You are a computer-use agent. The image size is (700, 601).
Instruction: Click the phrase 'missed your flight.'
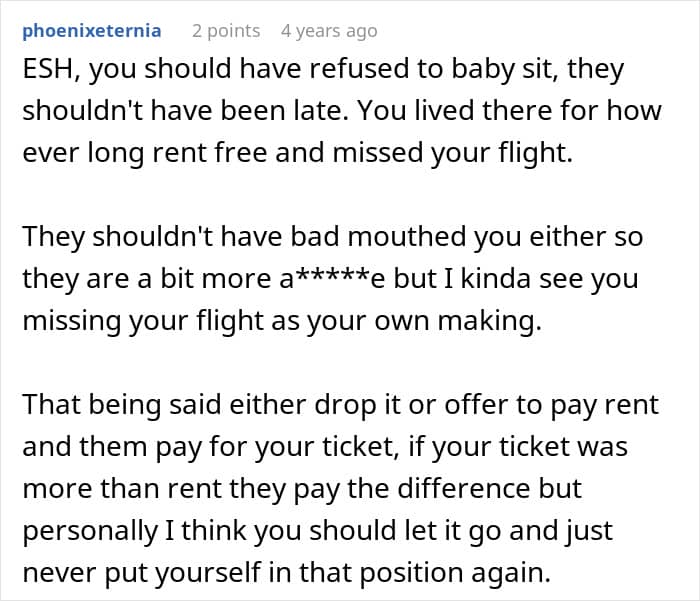pyautogui.click(x=453, y=153)
